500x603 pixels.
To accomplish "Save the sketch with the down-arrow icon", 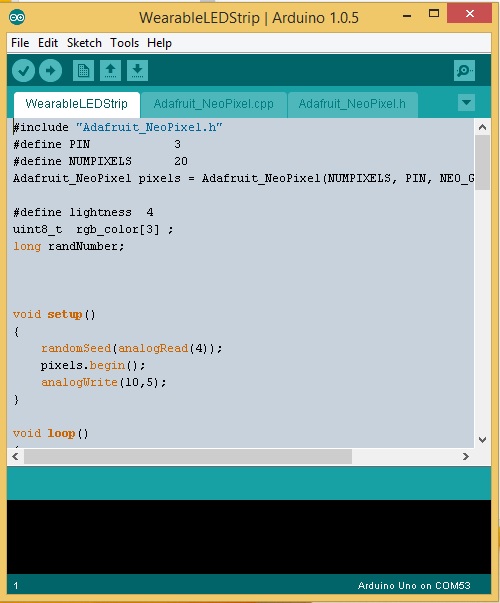I will click(x=137, y=71).
